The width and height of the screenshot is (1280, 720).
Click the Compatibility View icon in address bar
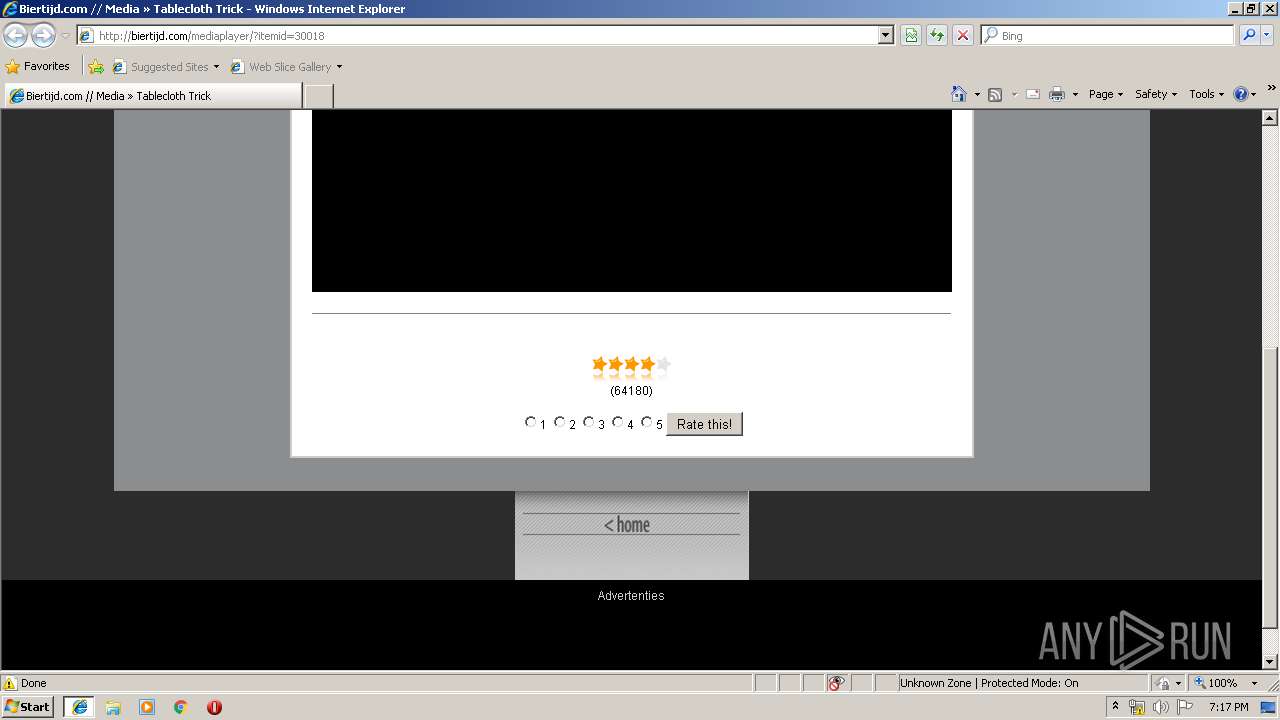tap(911, 35)
